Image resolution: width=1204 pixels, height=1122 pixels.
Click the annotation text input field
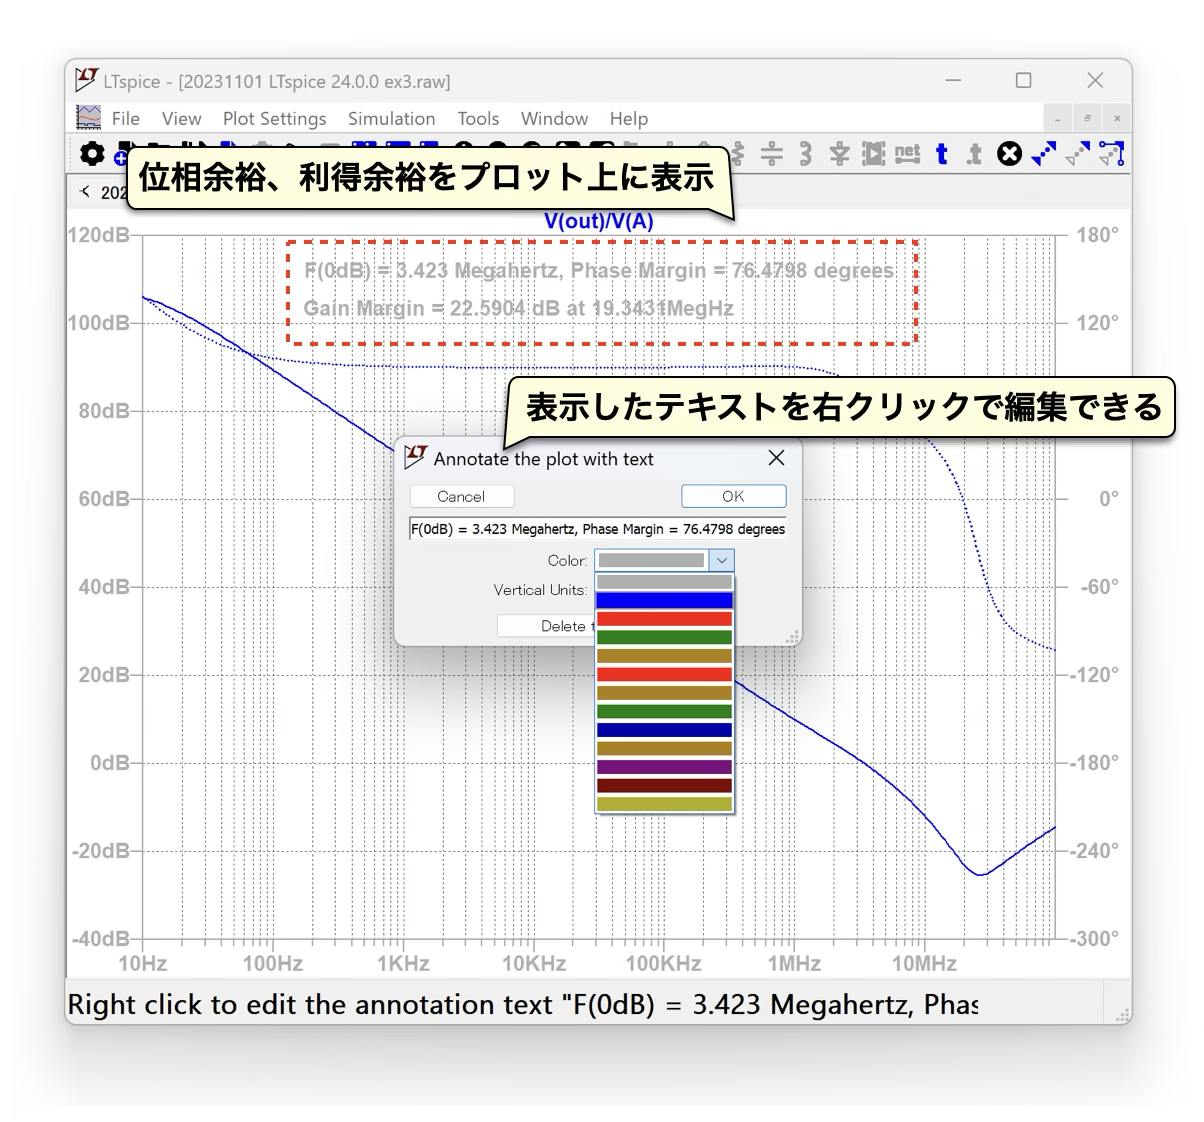point(598,529)
